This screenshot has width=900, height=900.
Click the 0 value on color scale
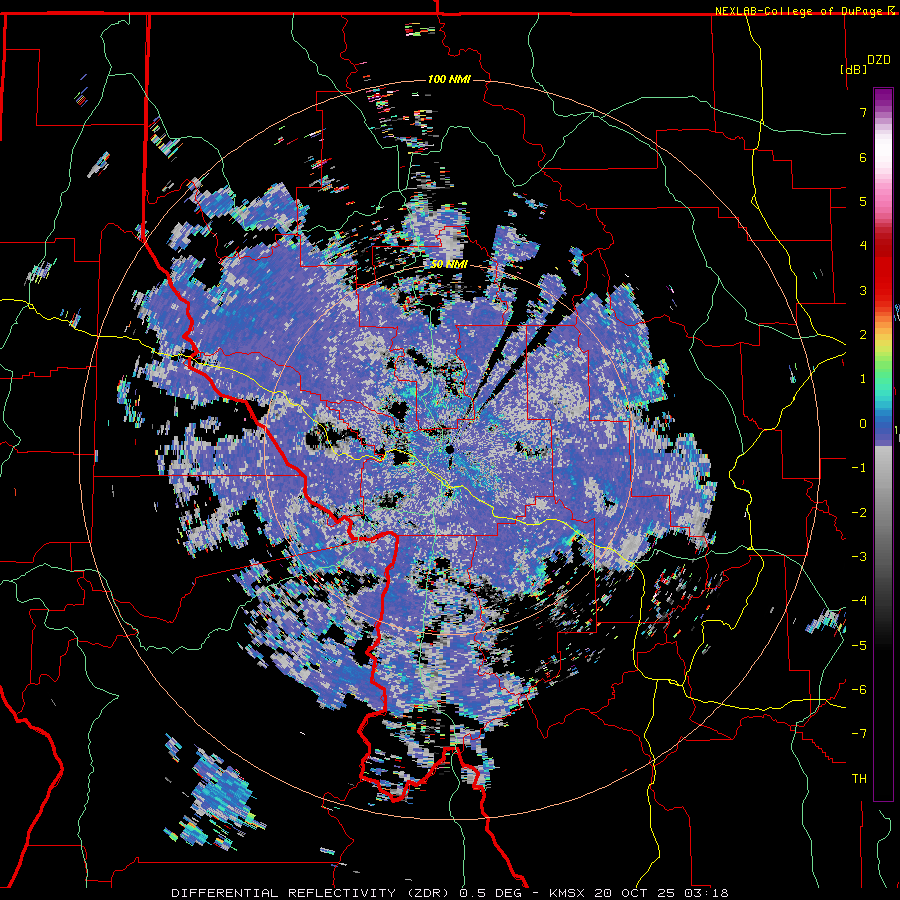click(863, 424)
